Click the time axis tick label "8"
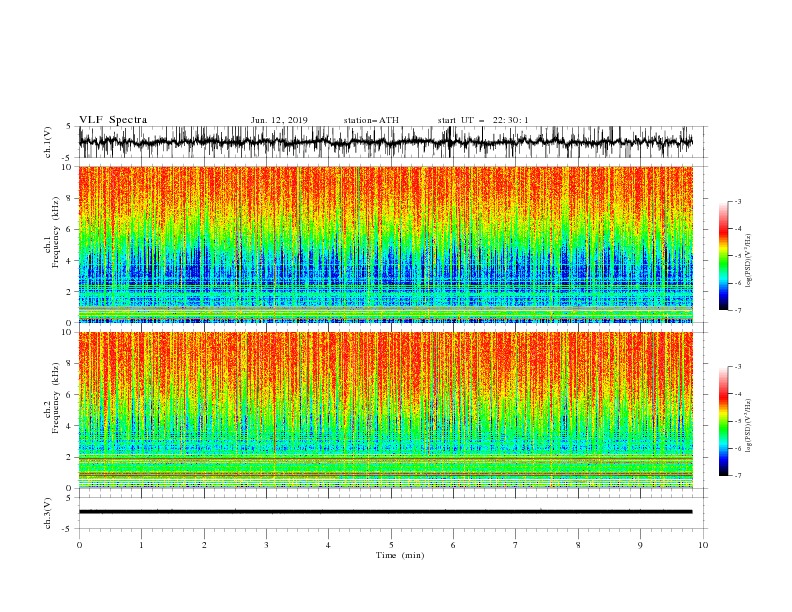Screen dimensions: 792x612 (x=578, y=545)
